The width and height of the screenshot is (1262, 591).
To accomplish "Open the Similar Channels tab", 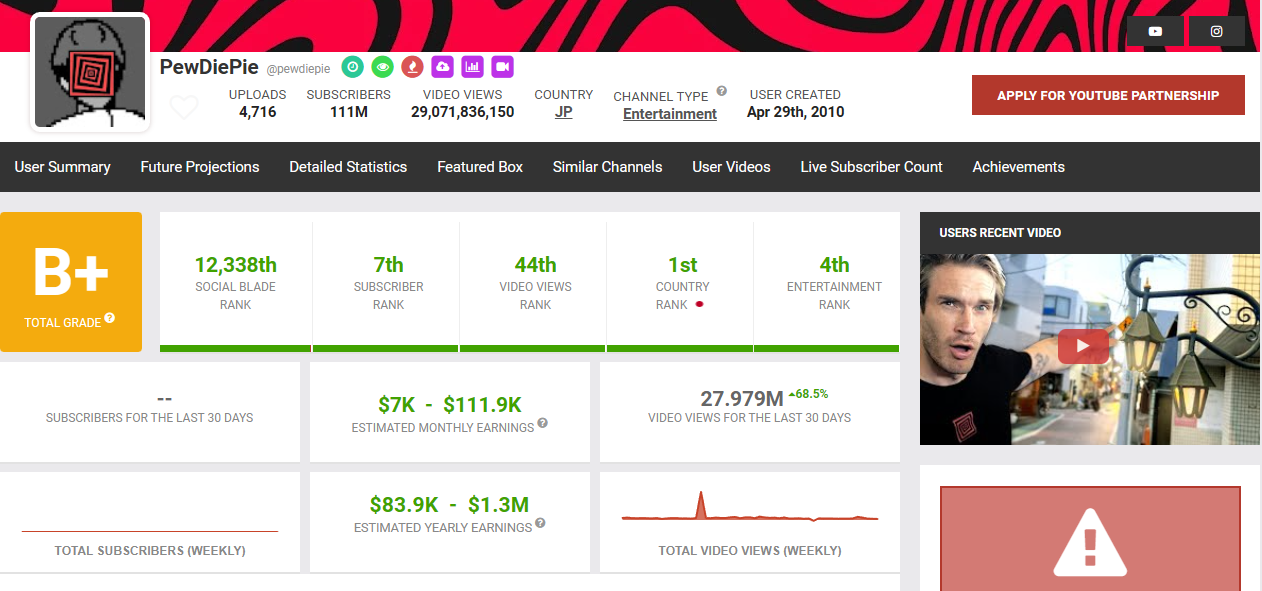I will 607,167.
